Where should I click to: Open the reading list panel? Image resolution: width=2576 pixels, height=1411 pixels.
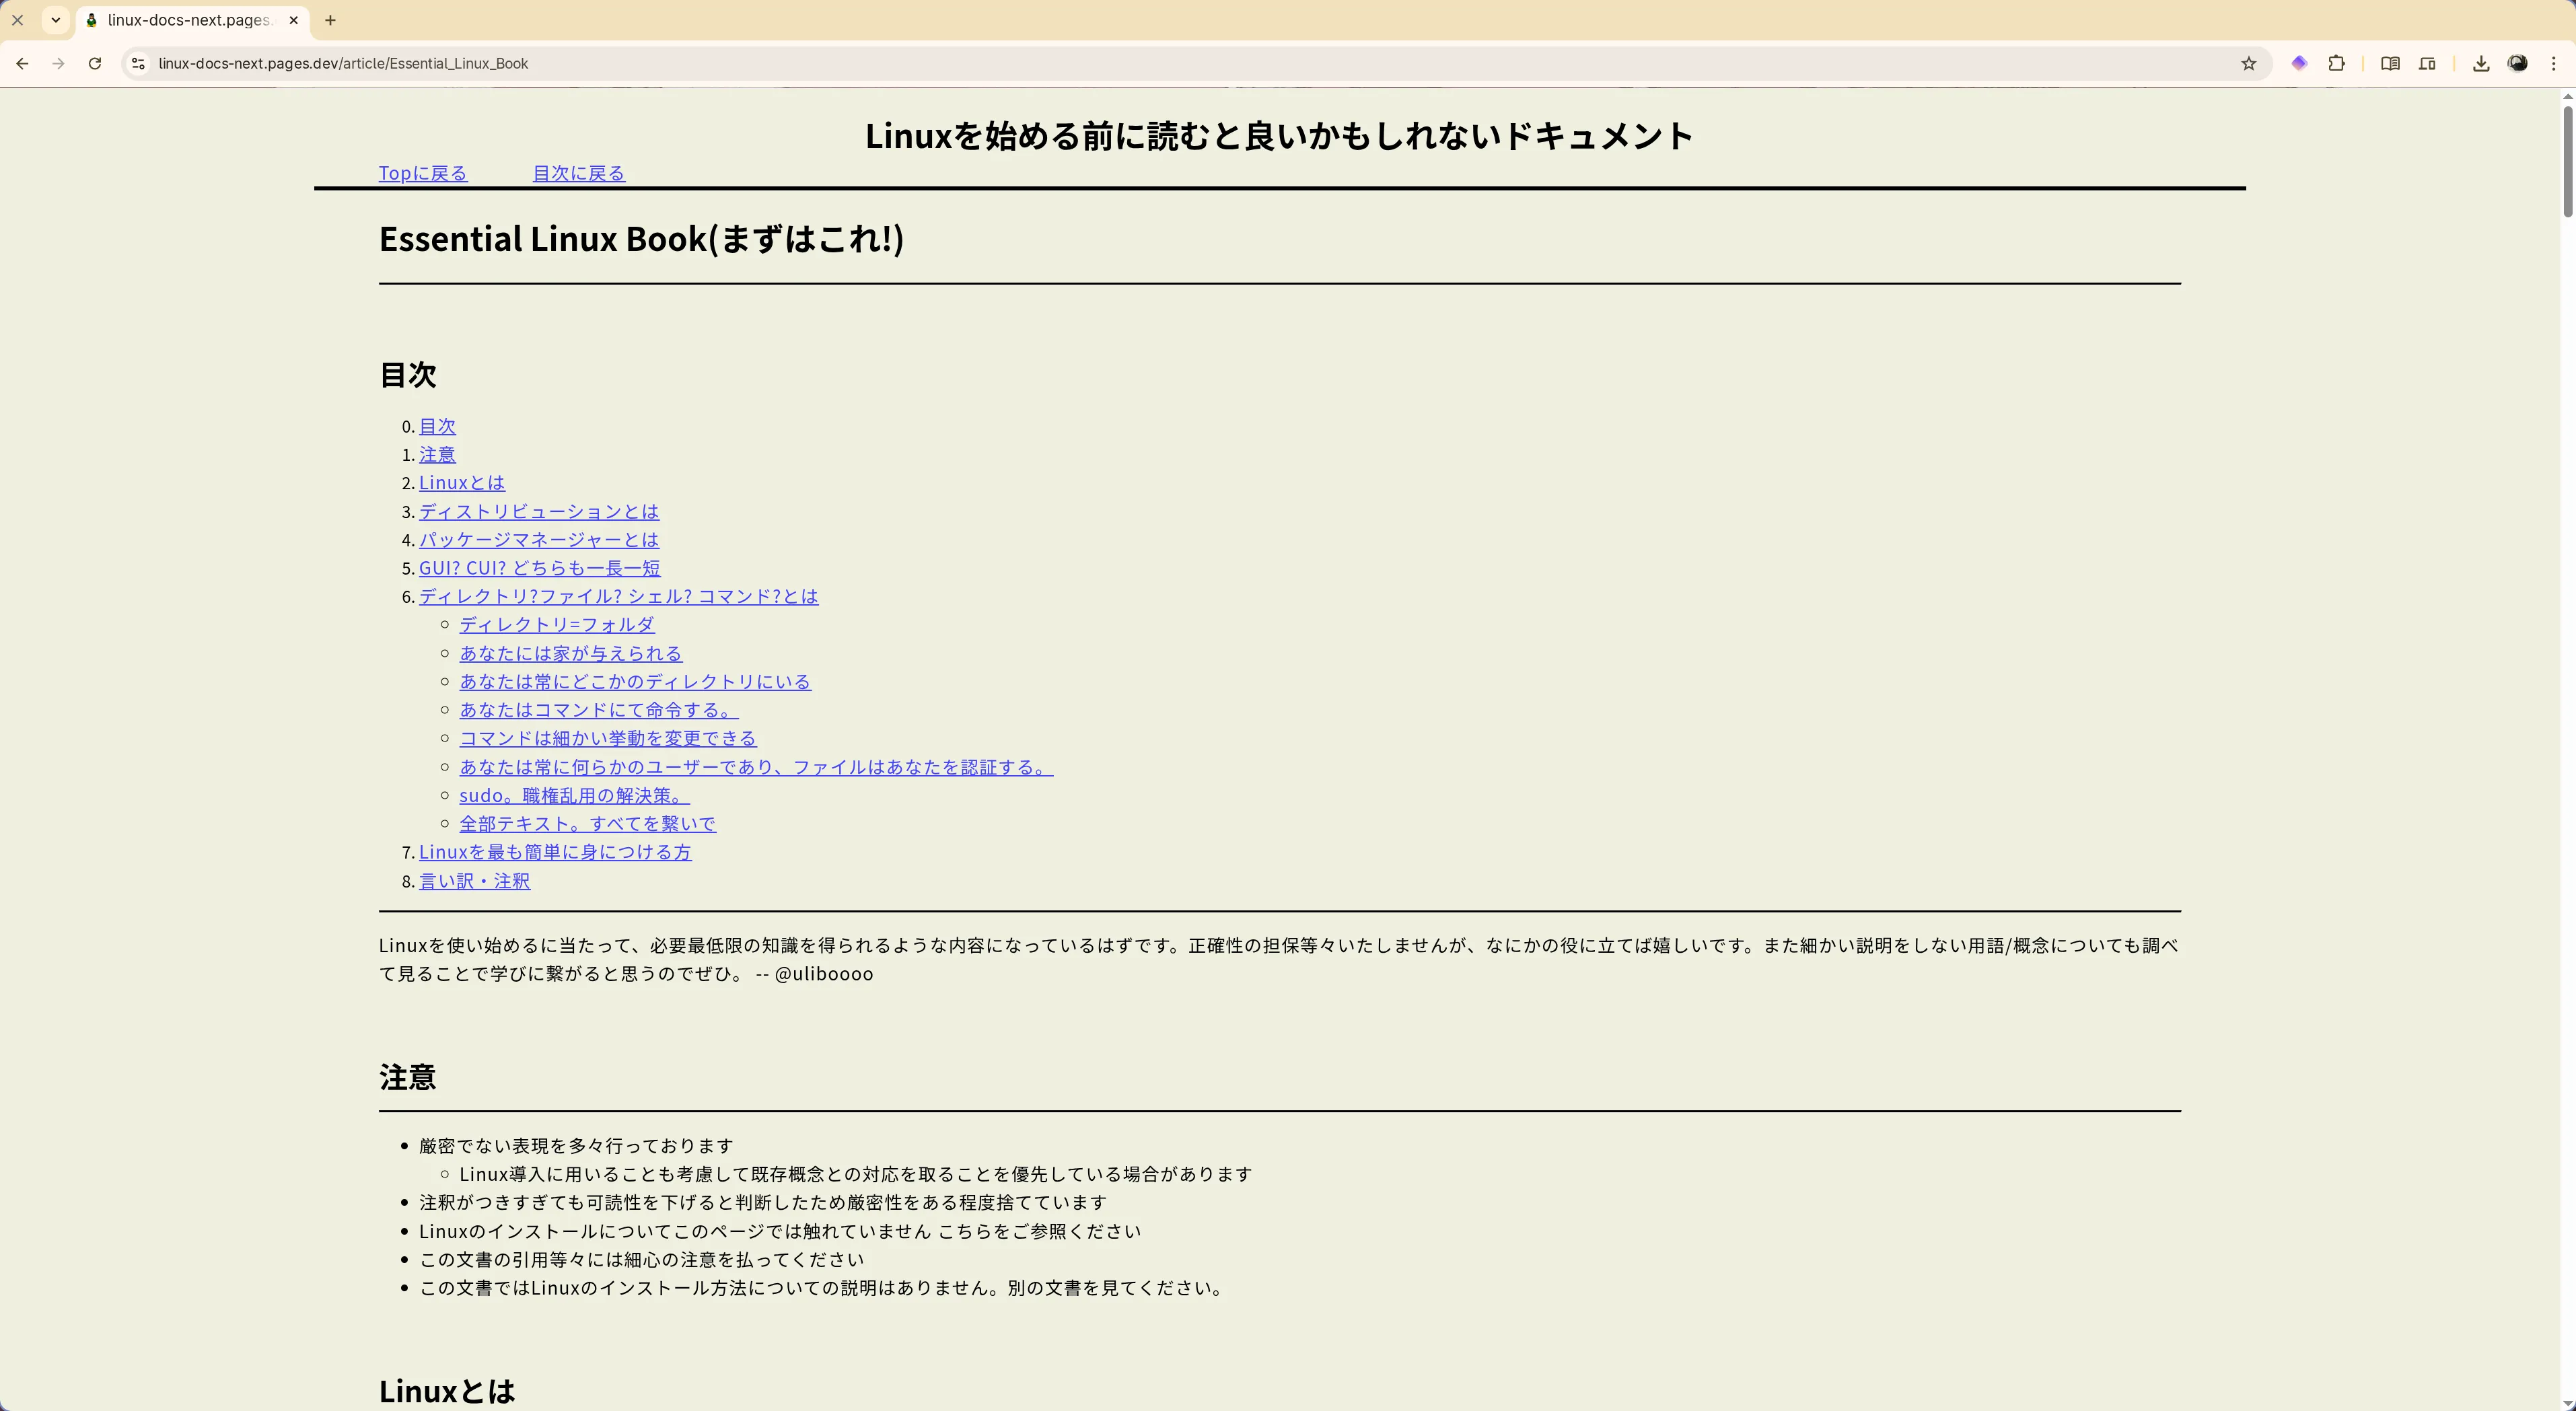coord(2390,62)
